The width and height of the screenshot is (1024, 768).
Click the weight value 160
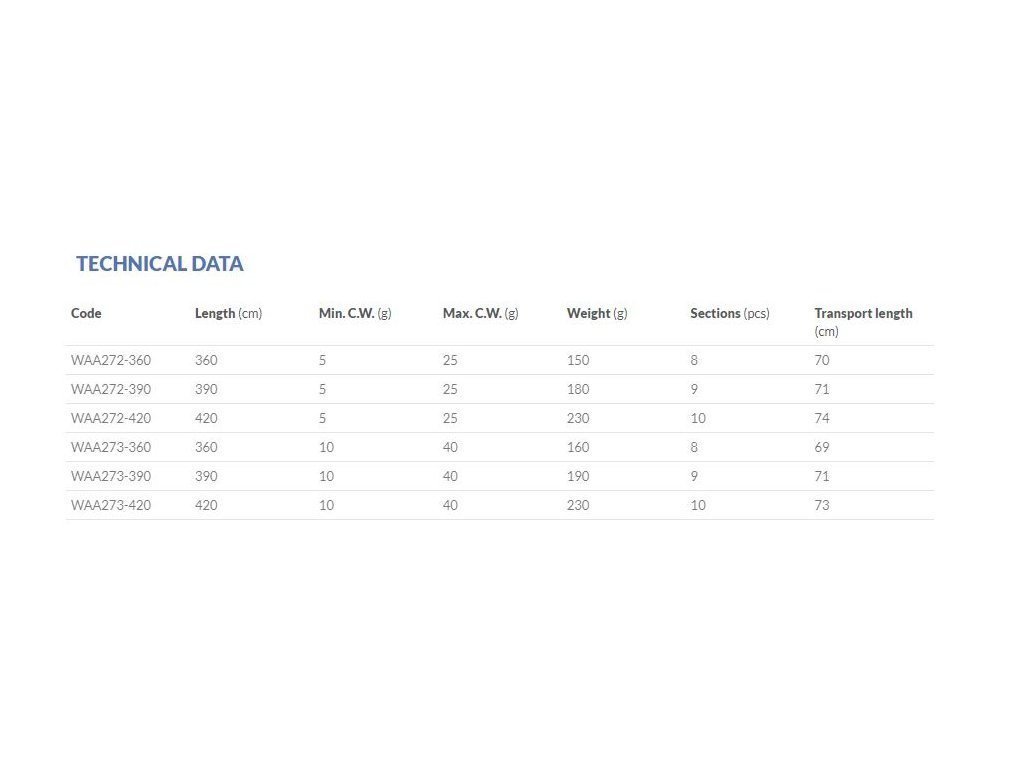[x=578, y=447]
